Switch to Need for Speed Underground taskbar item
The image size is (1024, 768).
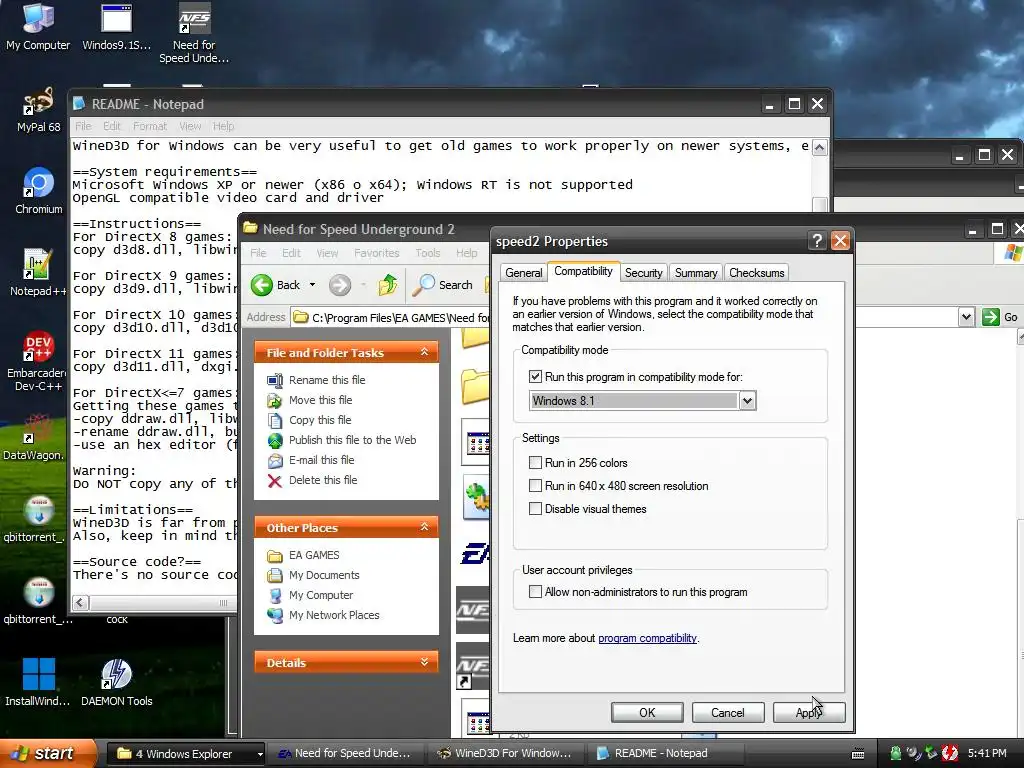345,754
